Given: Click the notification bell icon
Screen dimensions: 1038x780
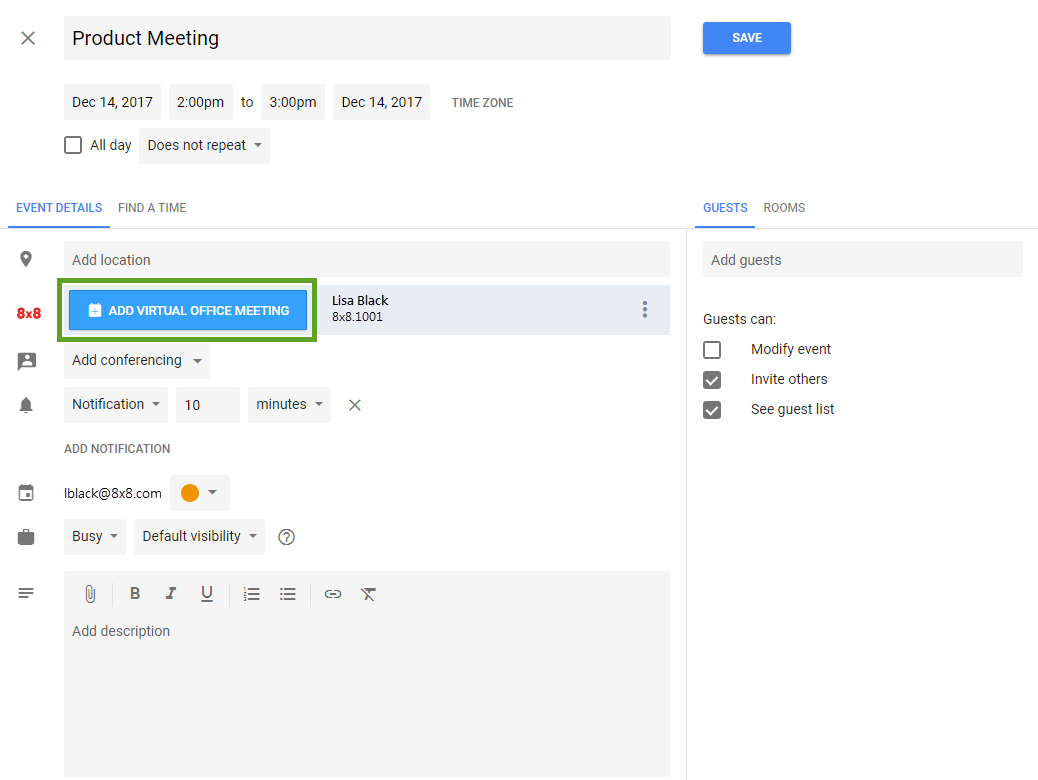Looking at the screenshot, I should (x=27, y=404).
